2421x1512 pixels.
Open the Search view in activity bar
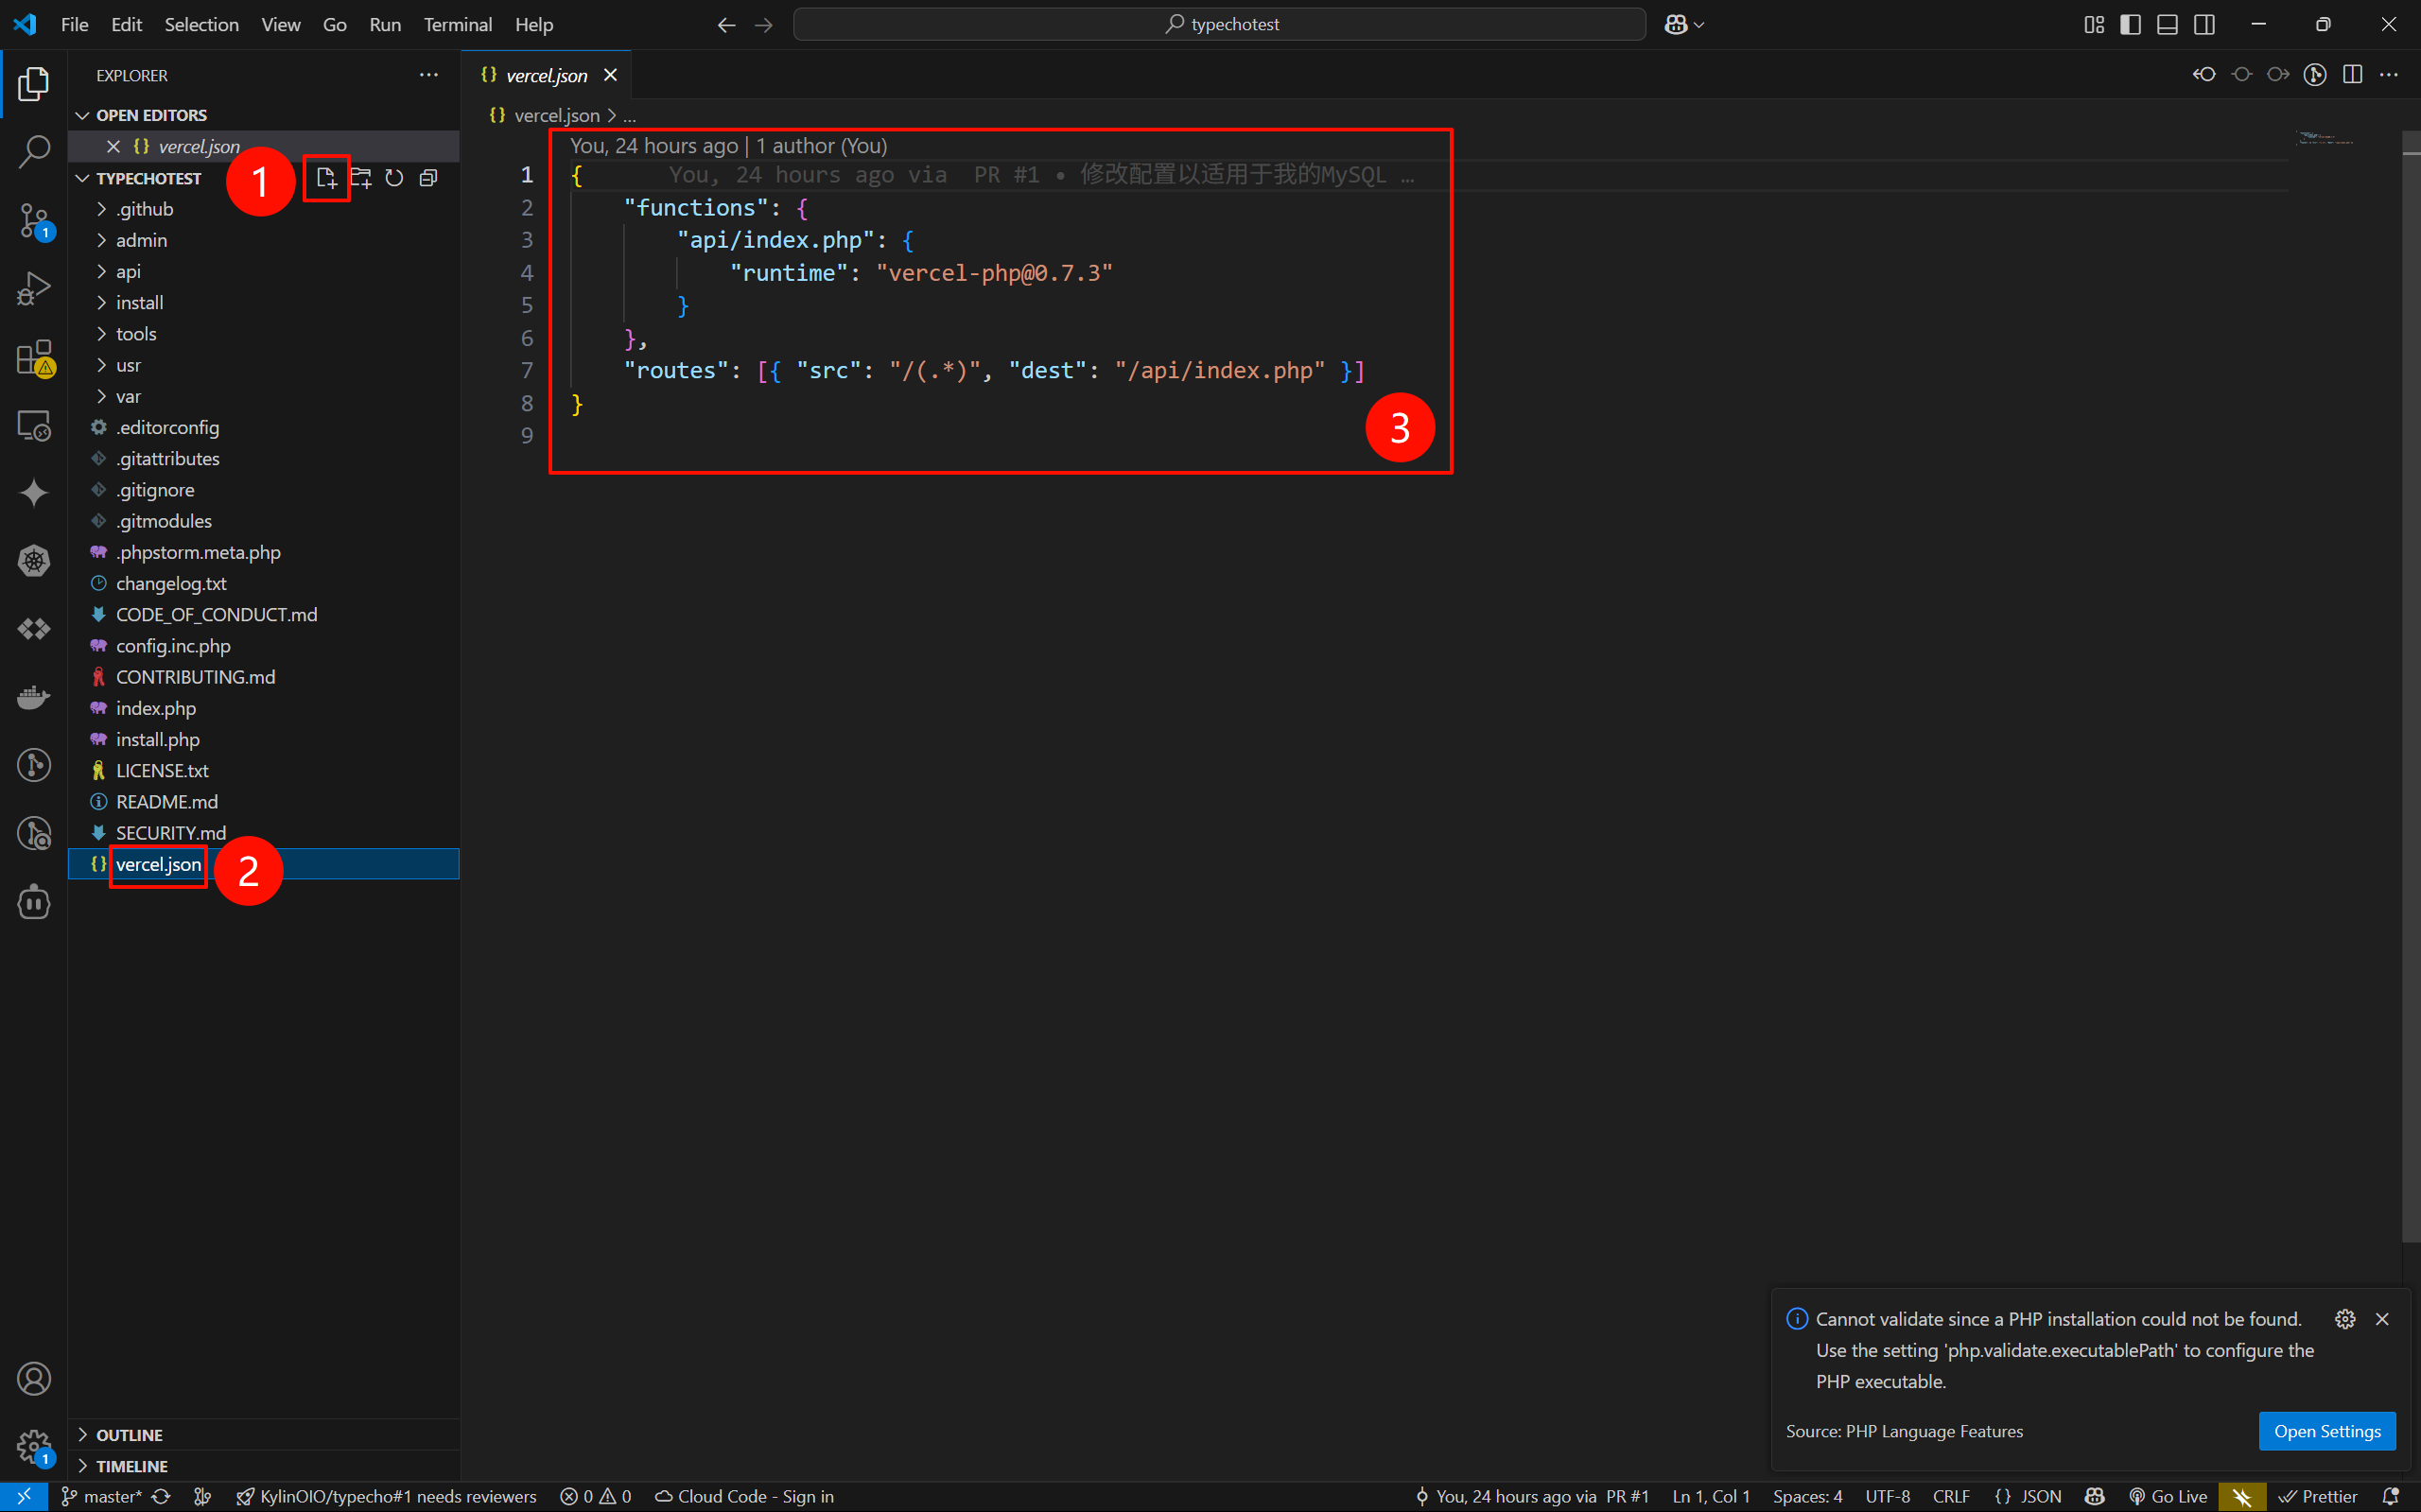coord(34,152)
